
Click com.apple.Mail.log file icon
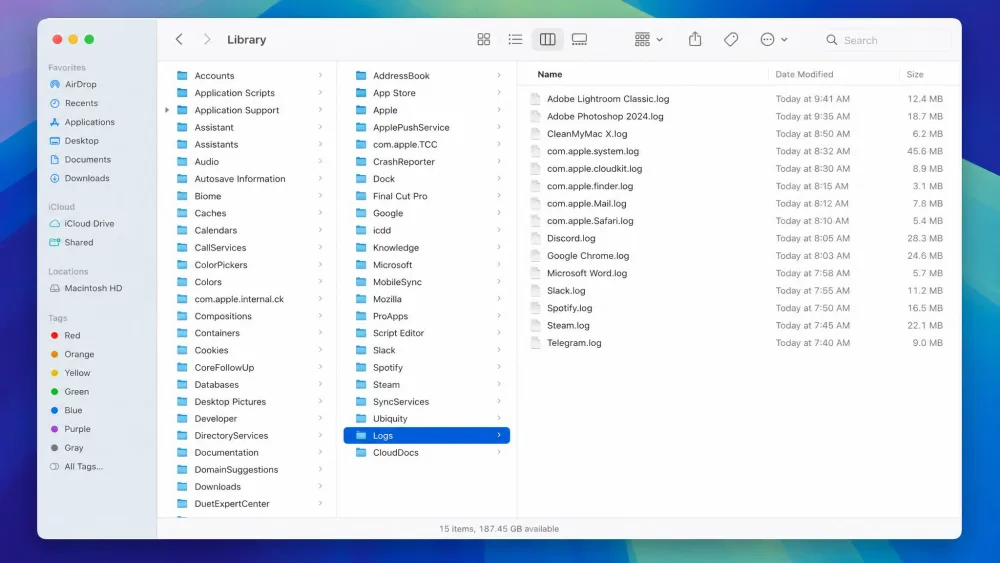[535, 203]
